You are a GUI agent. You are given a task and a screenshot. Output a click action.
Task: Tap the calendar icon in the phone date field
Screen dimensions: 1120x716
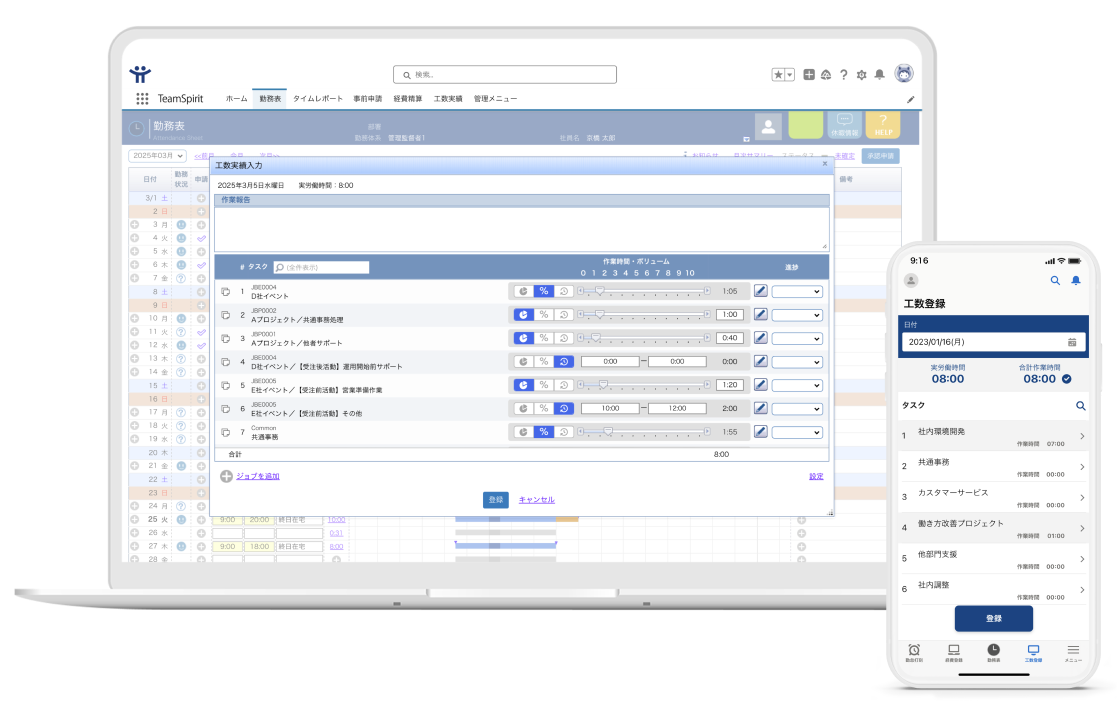coord(1071,342)
